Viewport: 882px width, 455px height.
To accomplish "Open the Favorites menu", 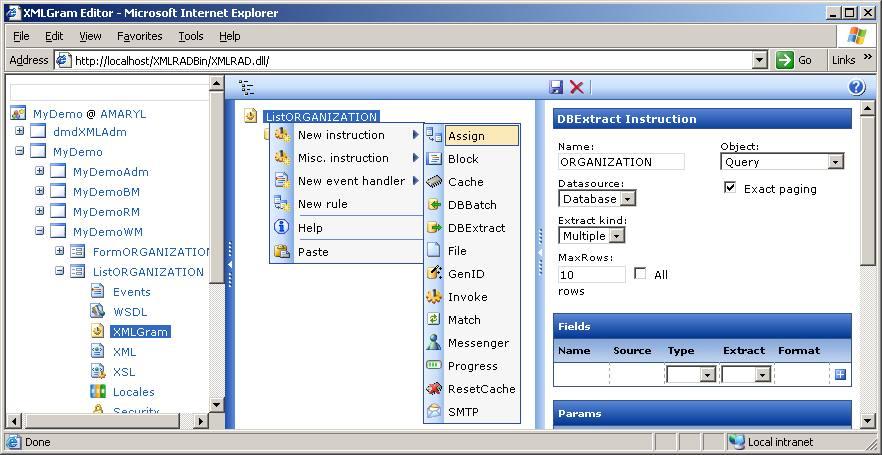I will (139, 36).
